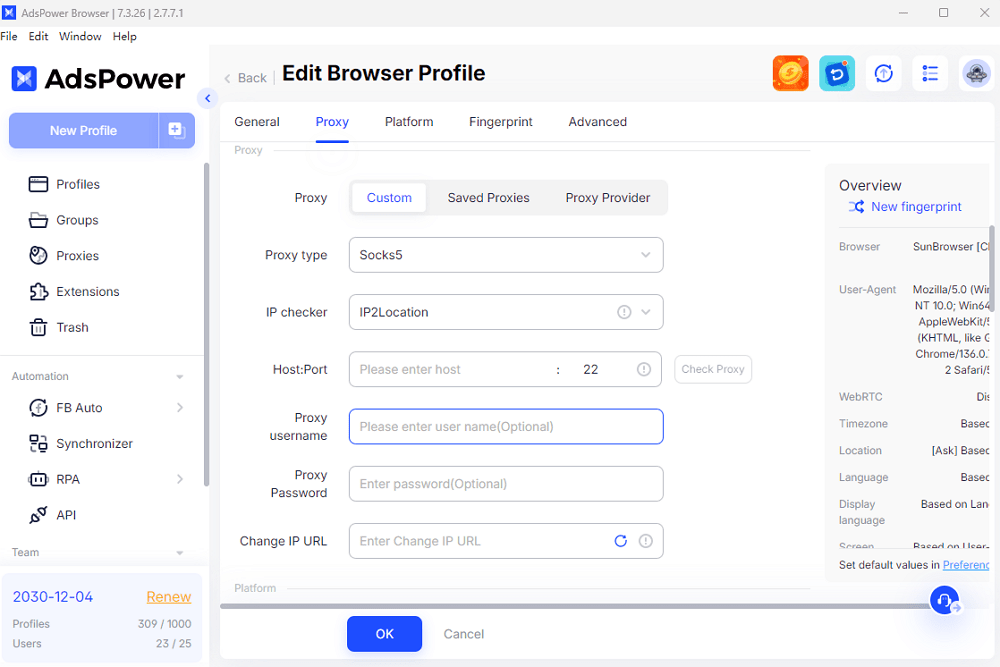The image size is (1000, 667).
Task: Open the user avatar menu
Action: pos(976,73)
